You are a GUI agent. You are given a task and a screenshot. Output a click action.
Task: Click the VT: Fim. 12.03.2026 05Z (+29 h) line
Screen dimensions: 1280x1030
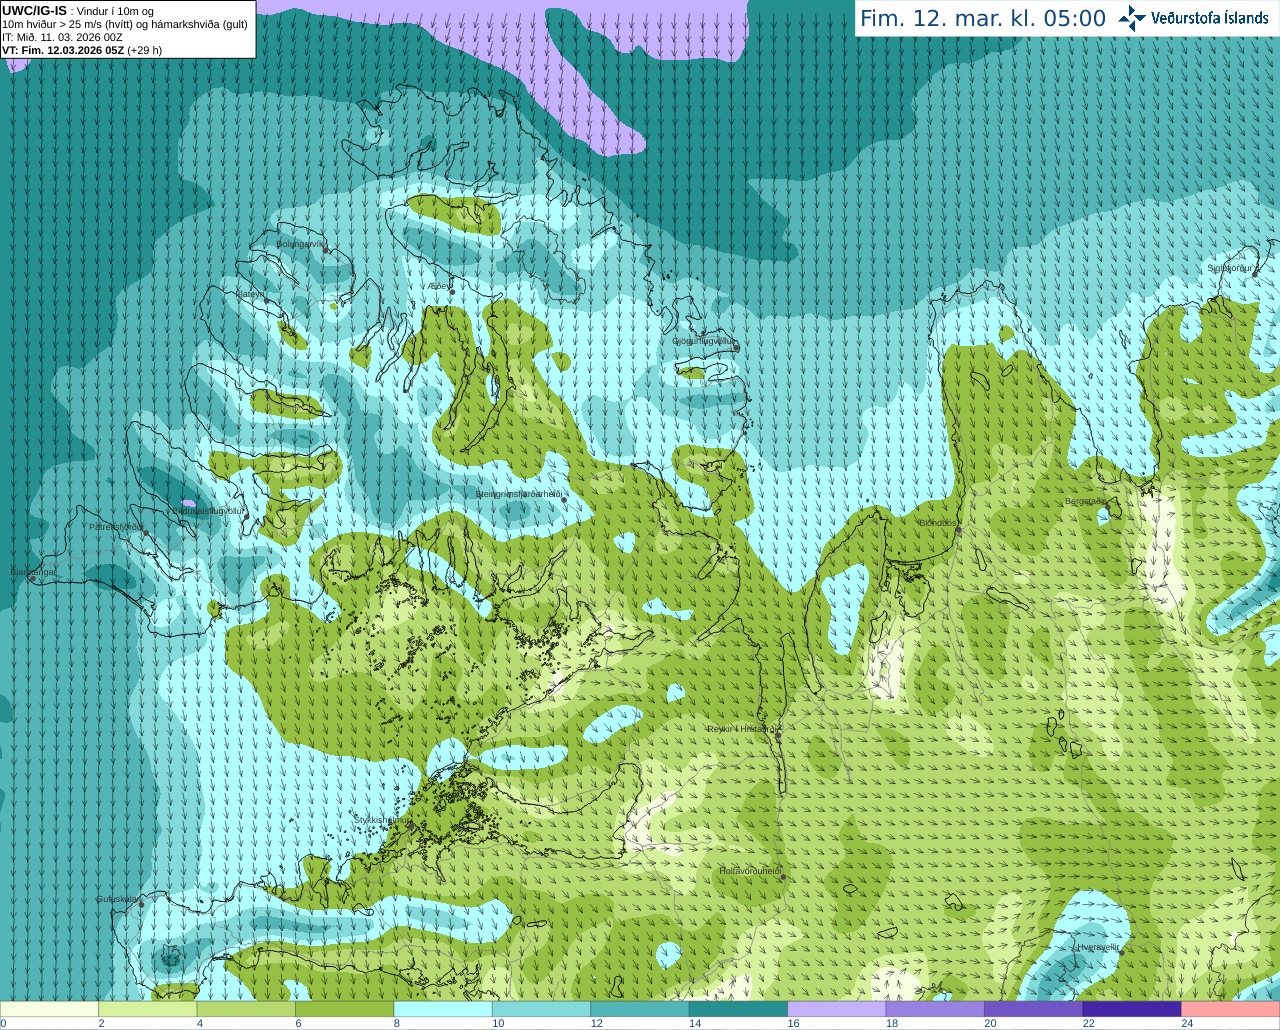click(x=82, y=50)
